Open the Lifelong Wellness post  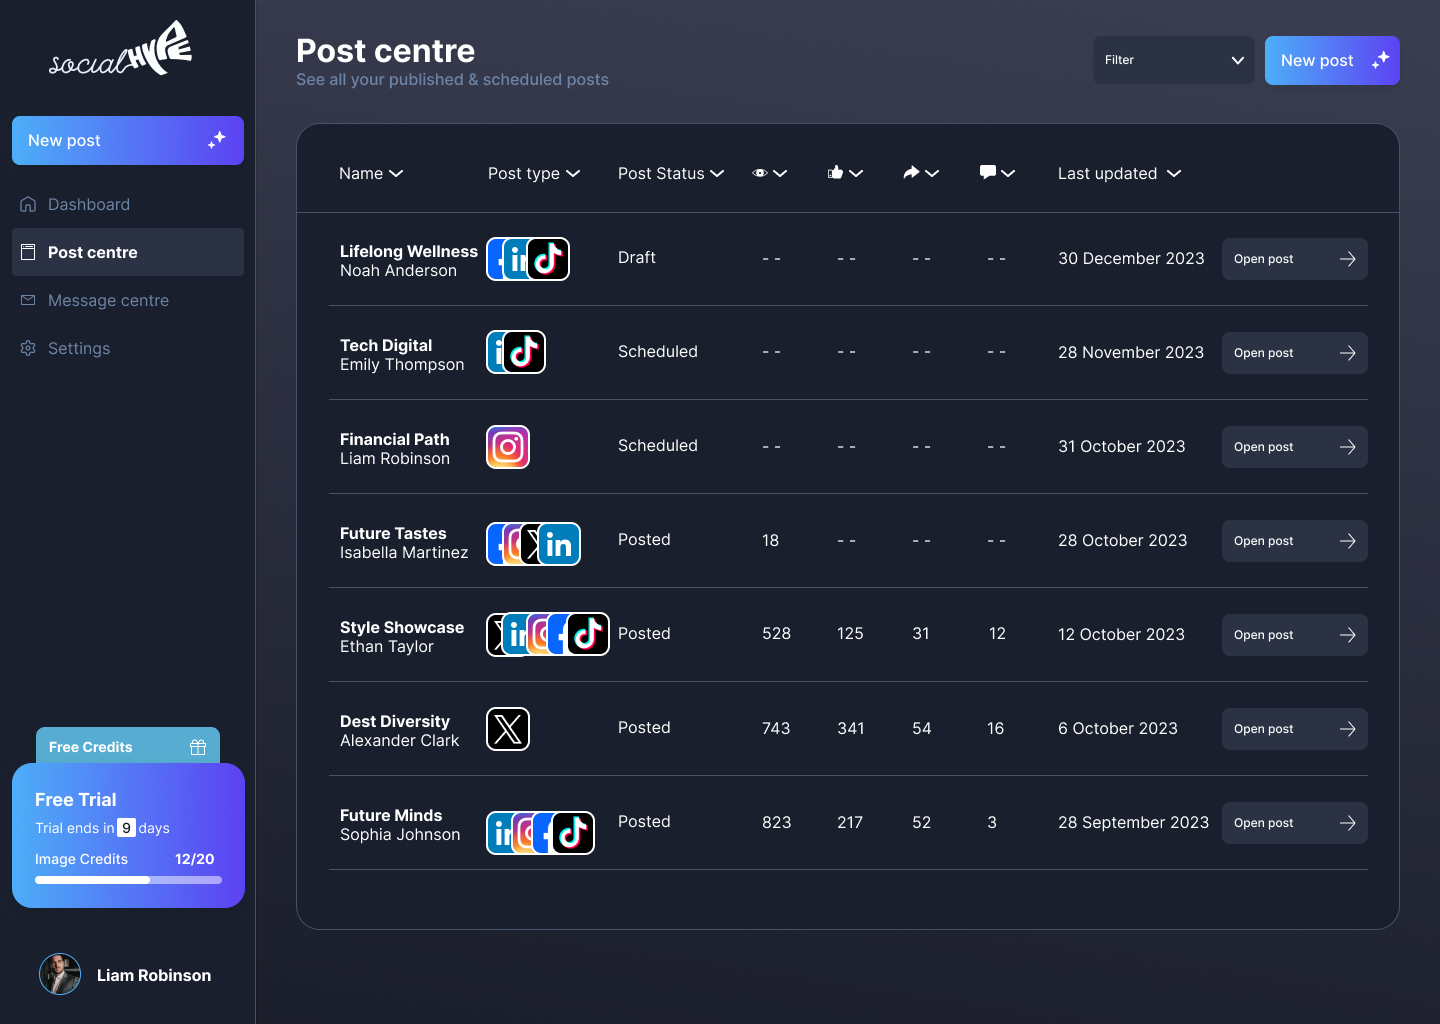click(1294, 259)
